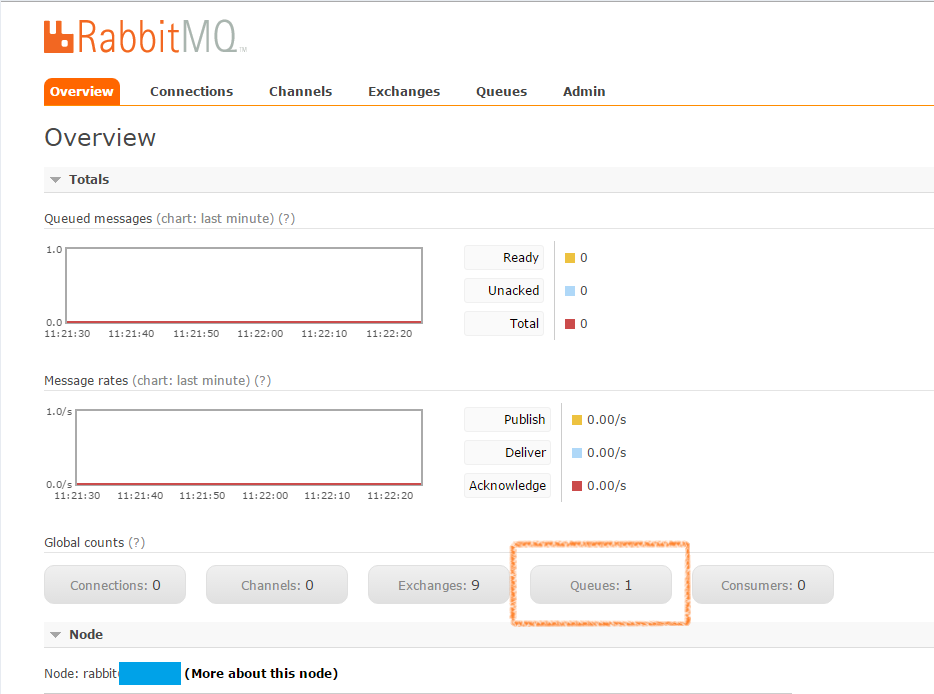Click the Channels: 0 count button
Viewport: 934px width, 694px height.
[277, 585]
